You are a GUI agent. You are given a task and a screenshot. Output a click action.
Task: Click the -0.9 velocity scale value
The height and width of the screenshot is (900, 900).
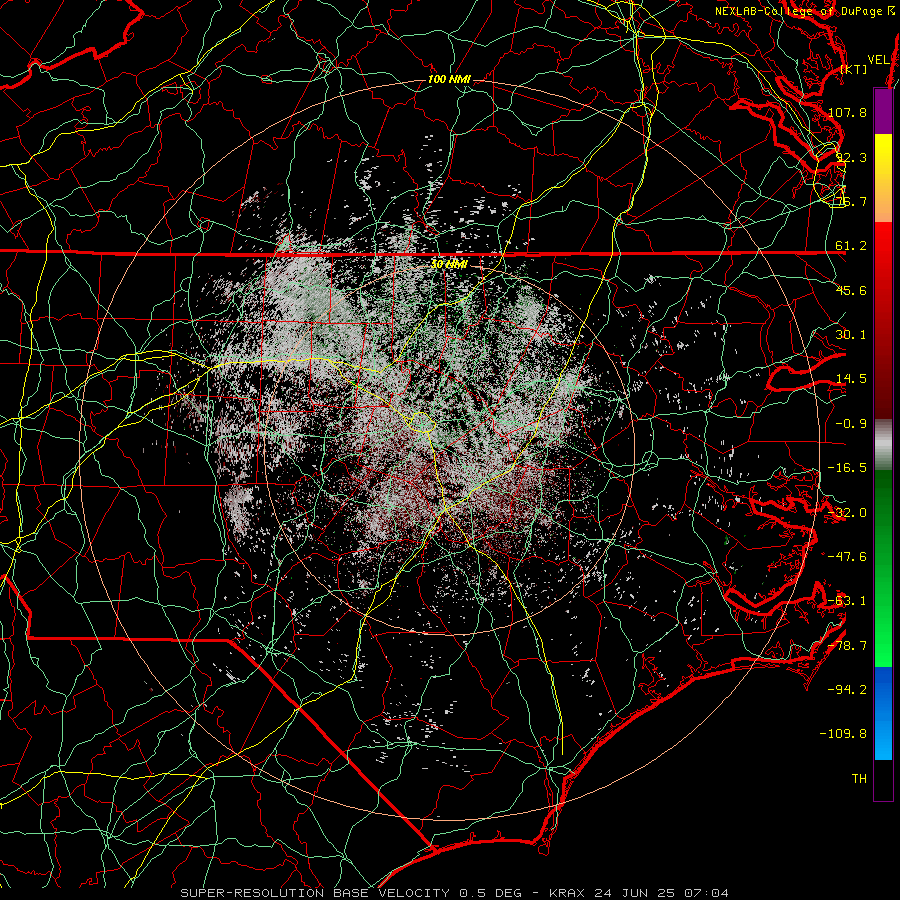(x=851, y=424)
